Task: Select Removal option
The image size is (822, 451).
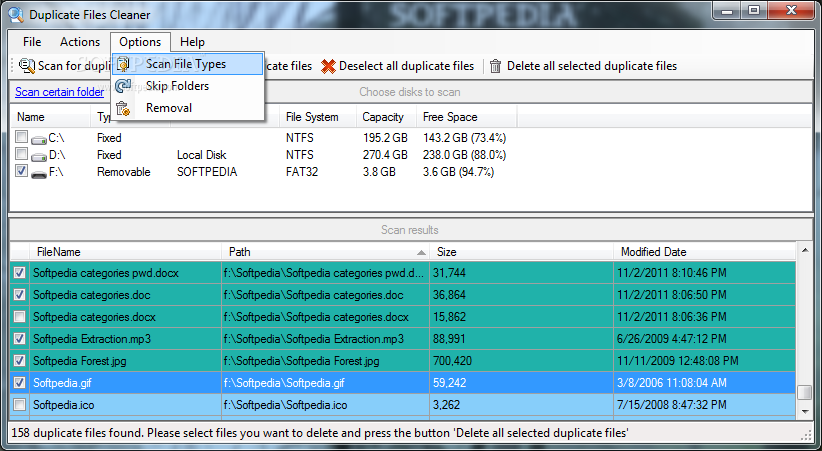Action: (188, 108)
